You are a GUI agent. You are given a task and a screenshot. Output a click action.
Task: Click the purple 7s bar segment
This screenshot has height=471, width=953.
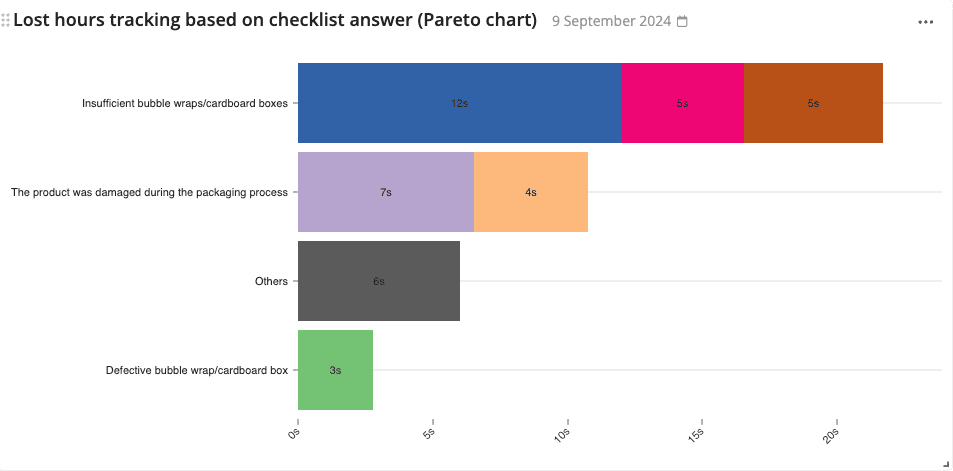point(385,192)
